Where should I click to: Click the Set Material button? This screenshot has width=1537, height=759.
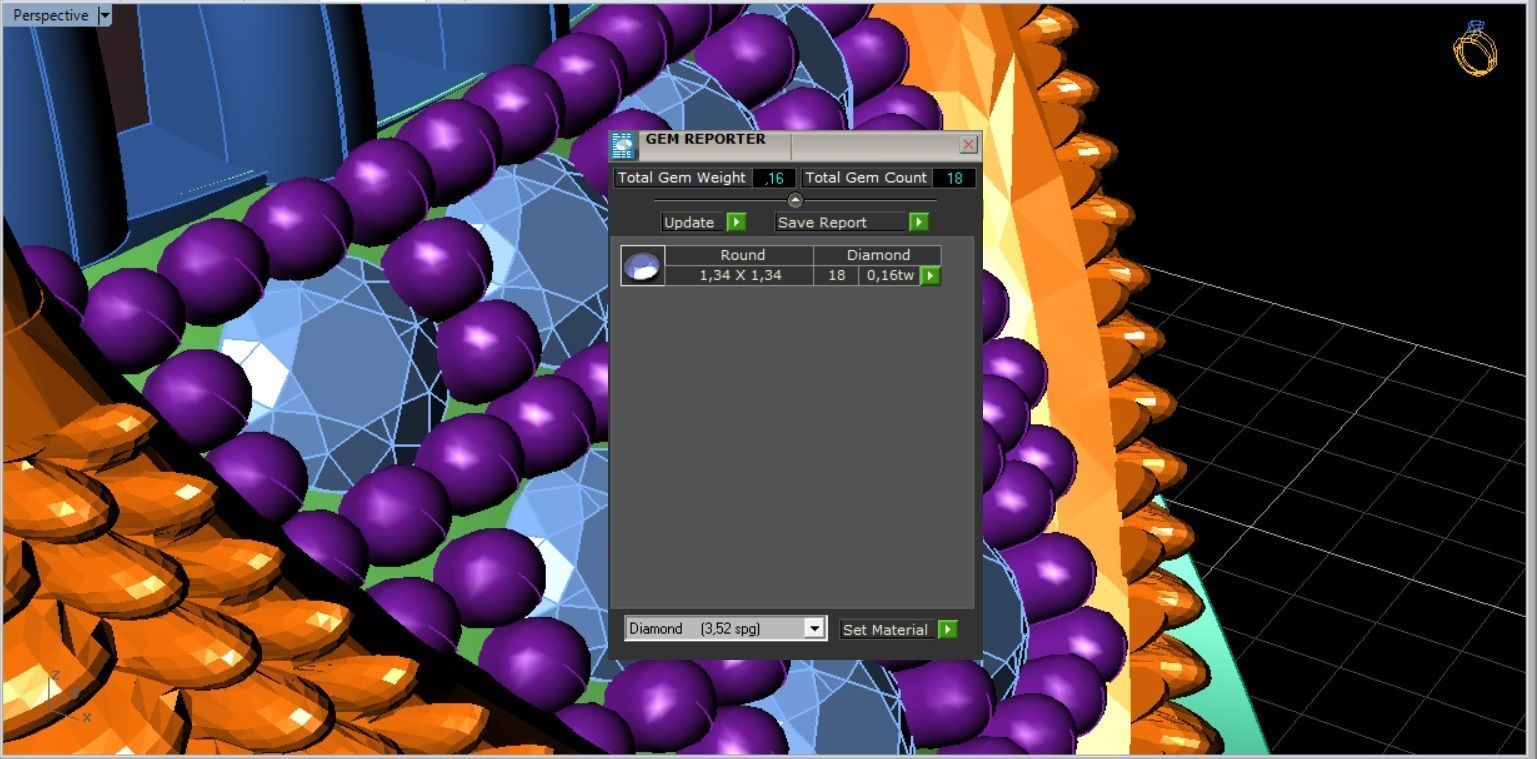pyautogui.click(x=885, y=629)
